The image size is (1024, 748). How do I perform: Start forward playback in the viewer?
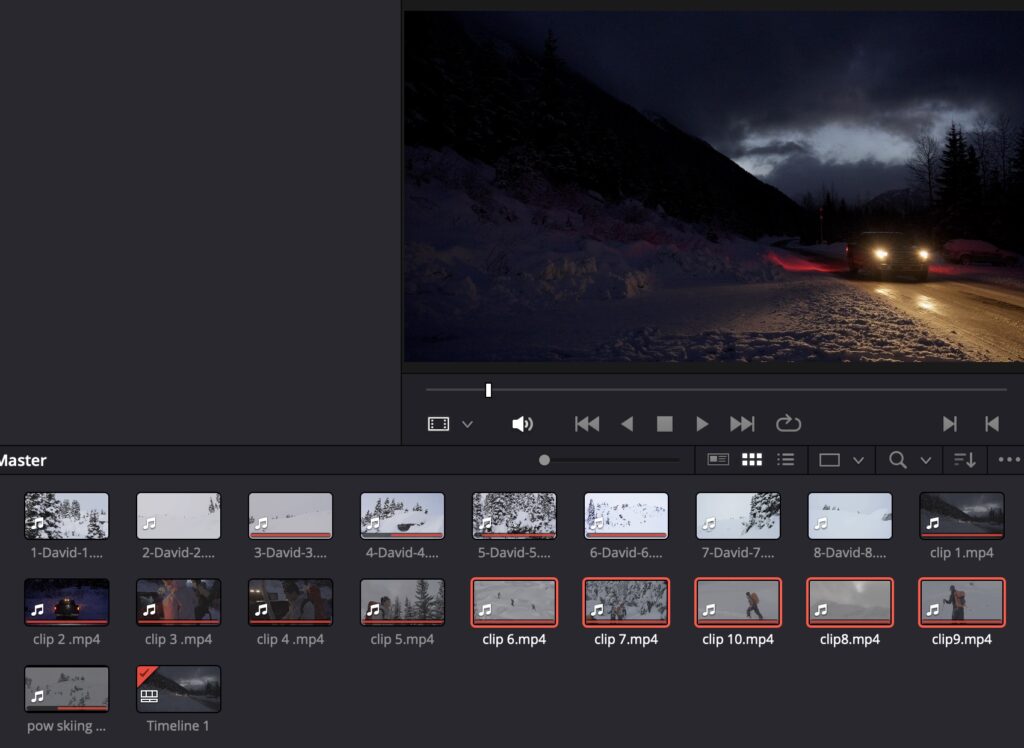[702, 424]
